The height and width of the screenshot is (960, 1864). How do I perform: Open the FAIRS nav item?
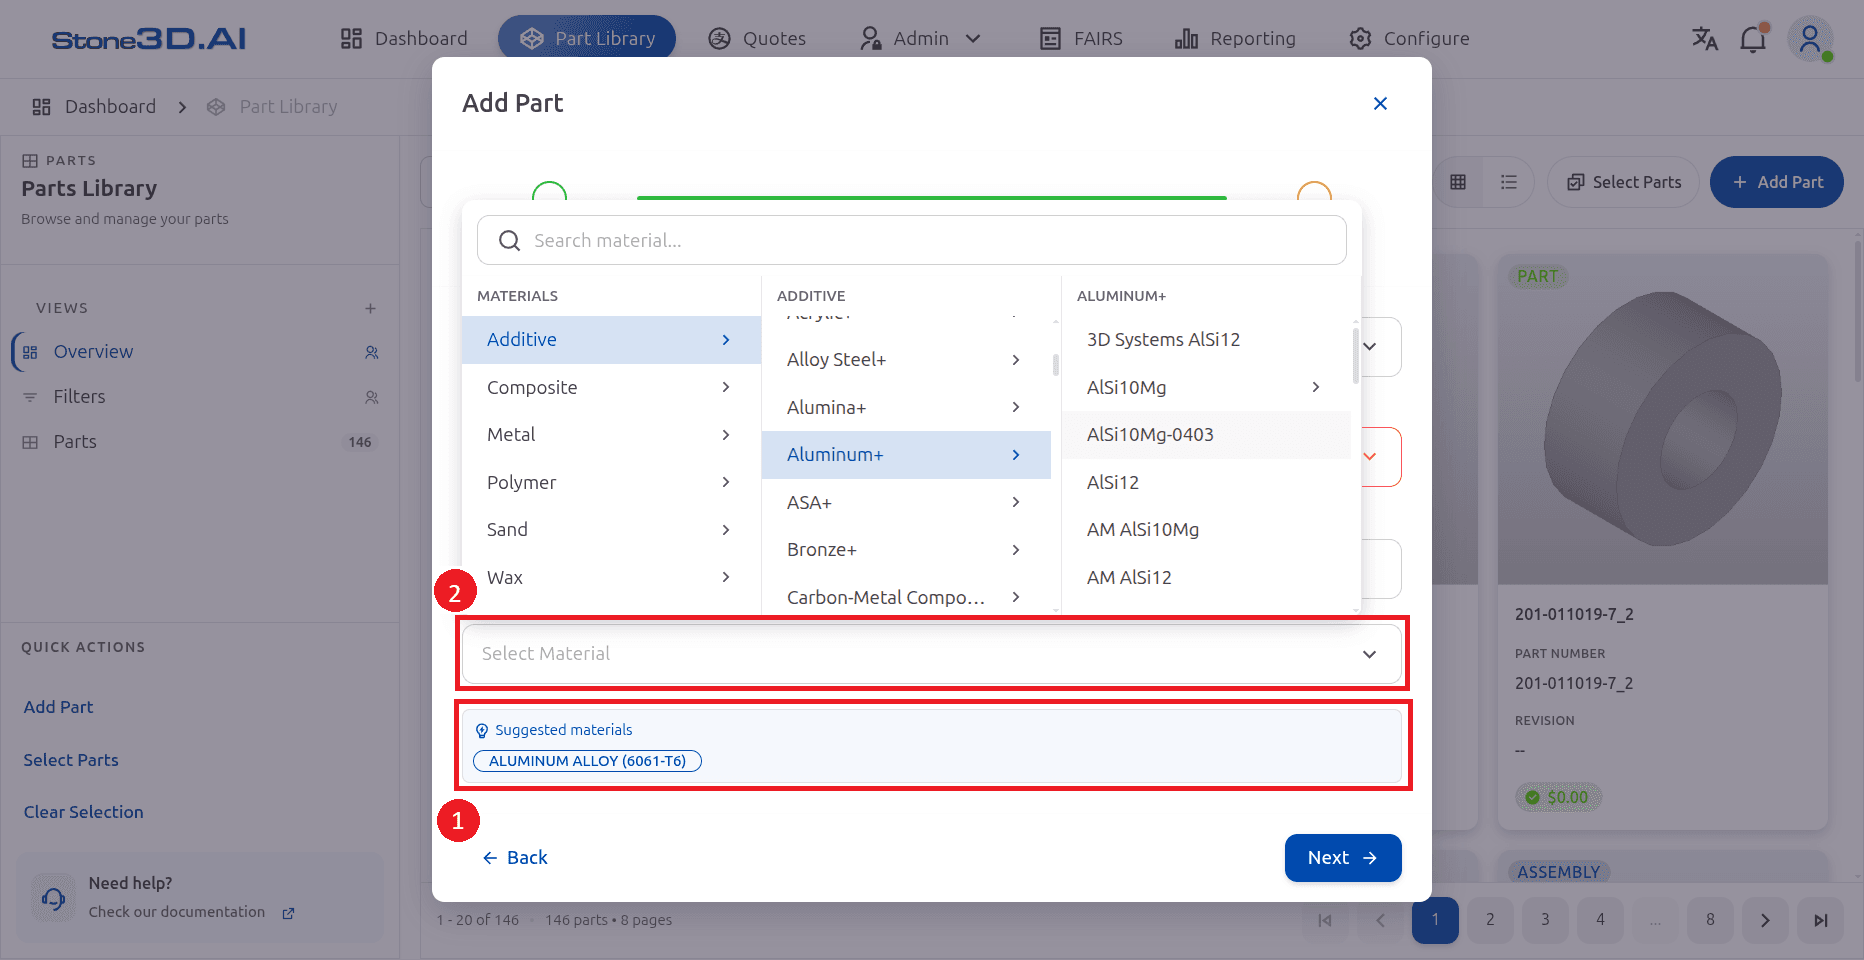pyautogui.click(x=1081, y=38)
